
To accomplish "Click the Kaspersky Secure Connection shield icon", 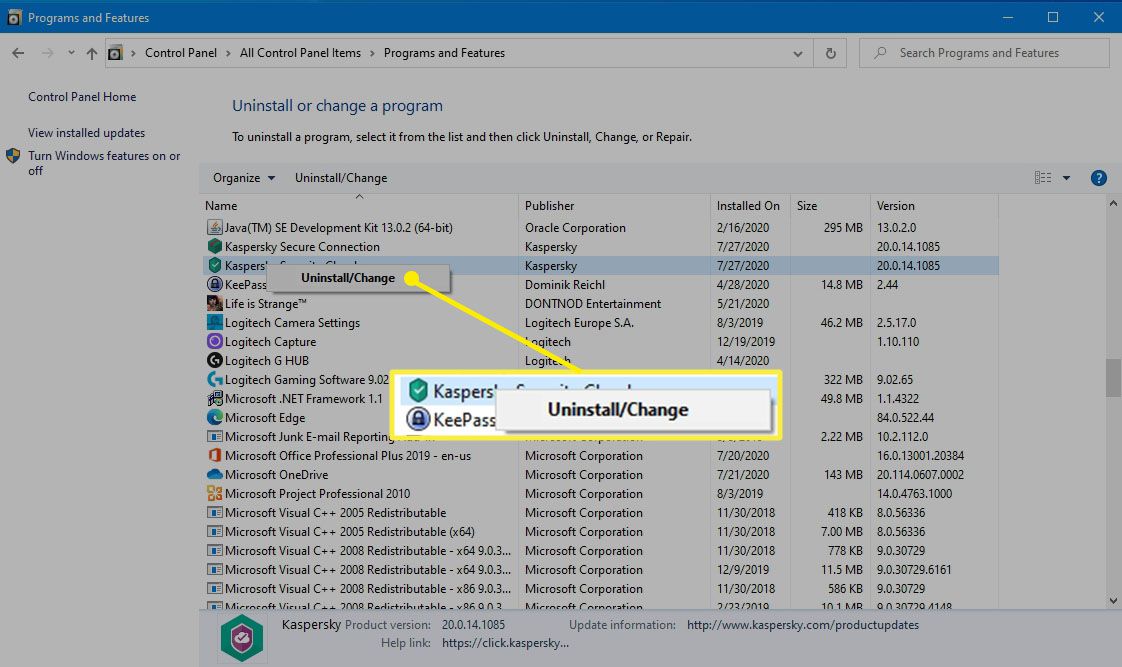I will click(215, 246).
